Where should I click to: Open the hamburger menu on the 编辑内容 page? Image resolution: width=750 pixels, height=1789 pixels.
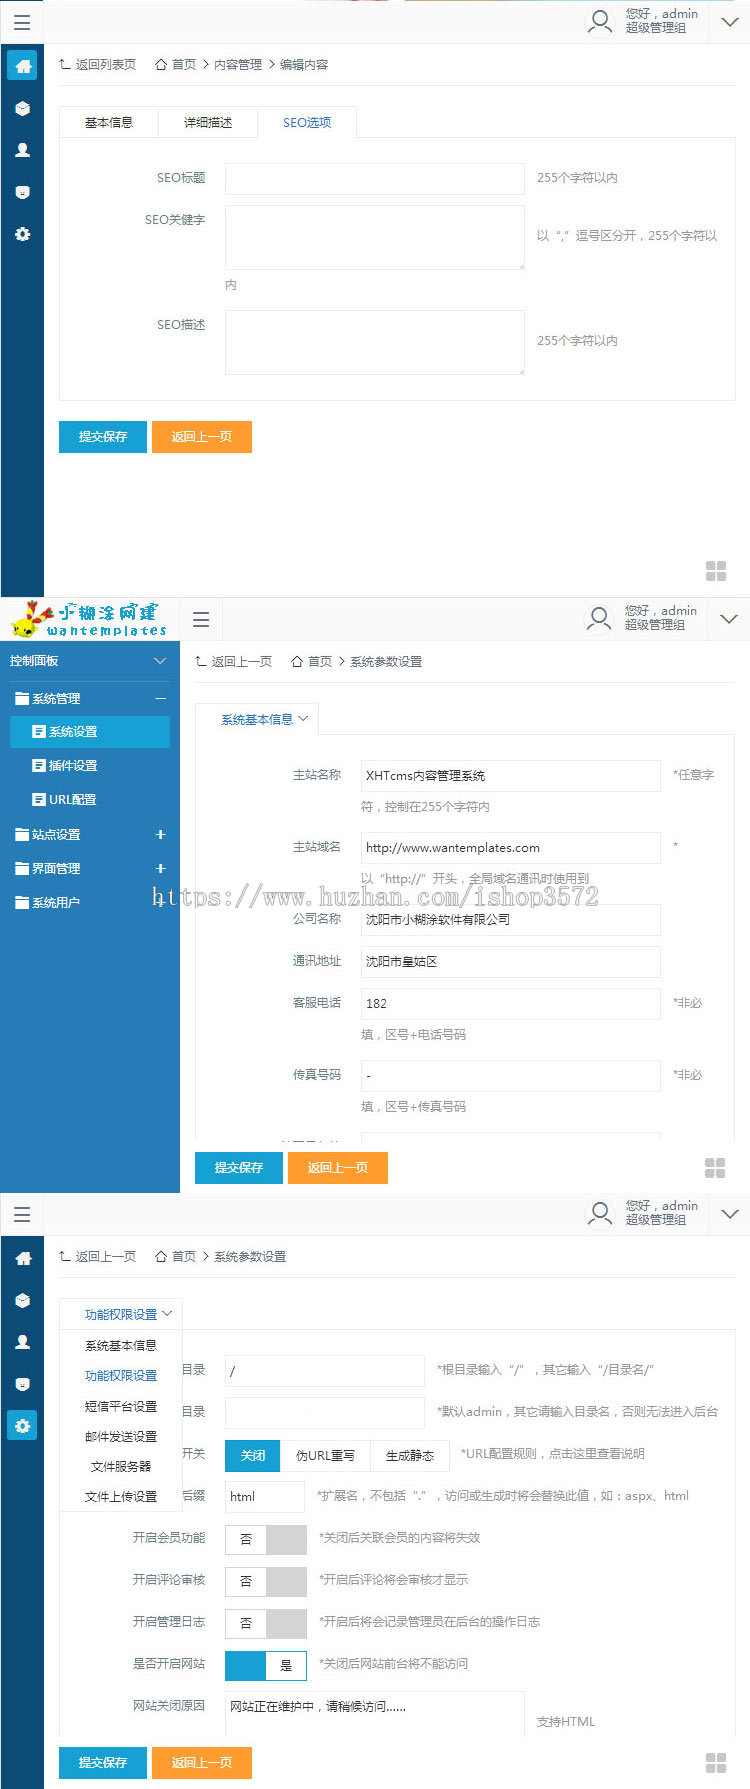click(22, 22)
